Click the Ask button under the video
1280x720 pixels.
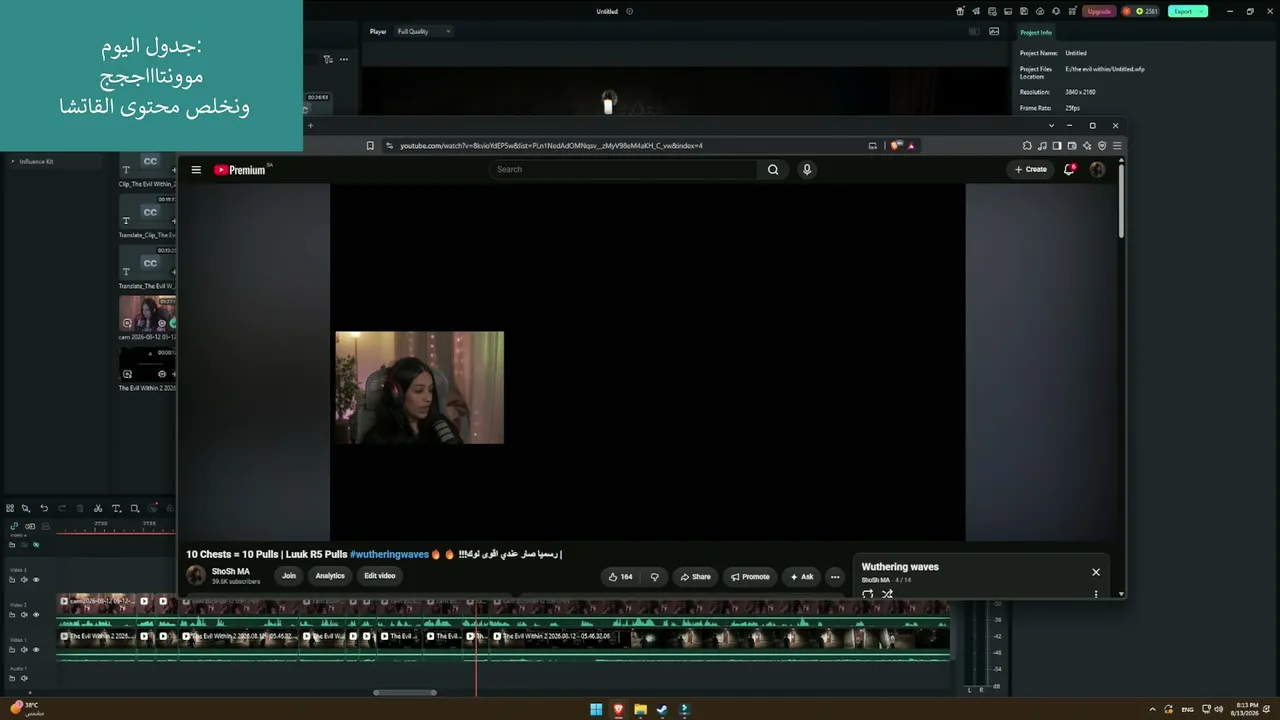click(802, 577)
